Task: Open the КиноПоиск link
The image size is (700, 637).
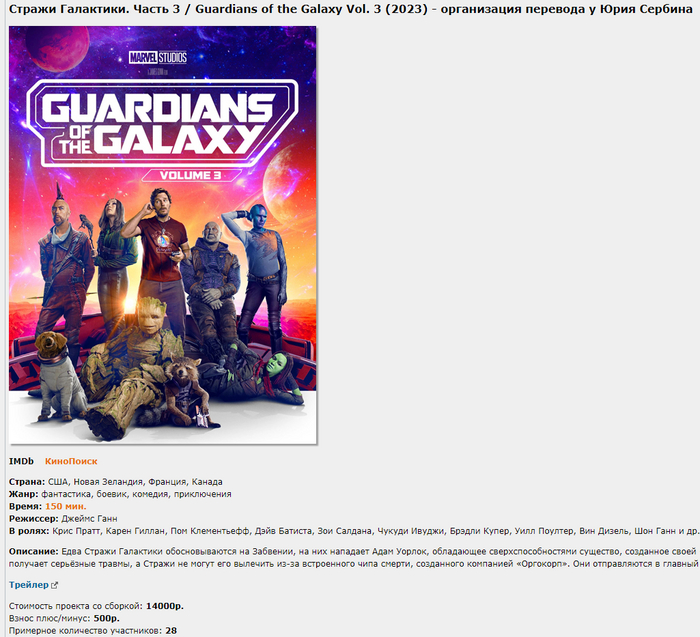Action: (x=71, y=461)
